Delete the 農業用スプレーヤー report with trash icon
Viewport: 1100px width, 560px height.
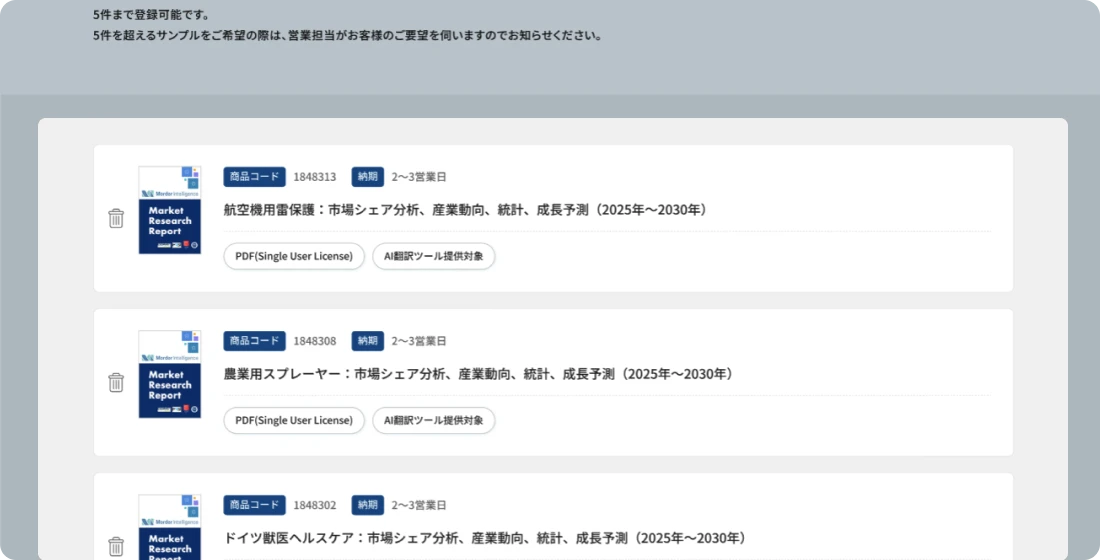pyautogui.click(x=116, y=382)
